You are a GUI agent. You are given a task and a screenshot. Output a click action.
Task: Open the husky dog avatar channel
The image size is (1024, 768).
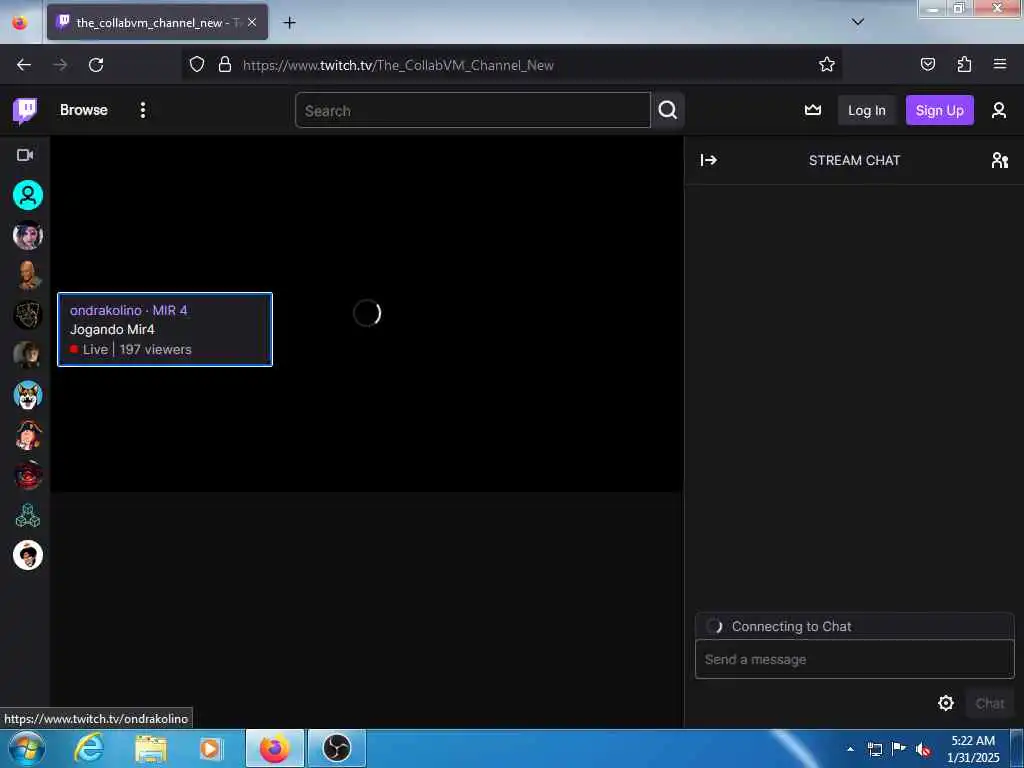tap(28, 396)
